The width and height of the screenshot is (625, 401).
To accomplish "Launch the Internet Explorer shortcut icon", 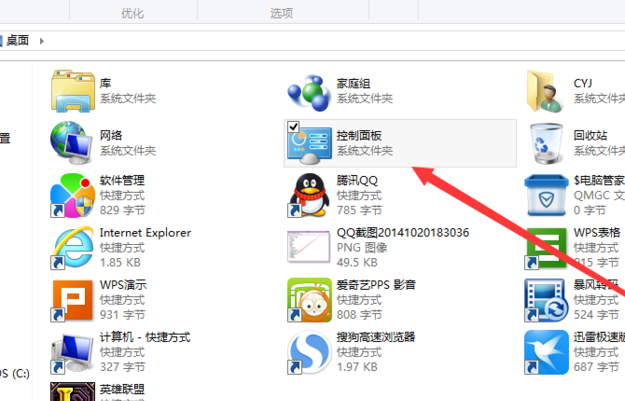I will pos(73,248).
